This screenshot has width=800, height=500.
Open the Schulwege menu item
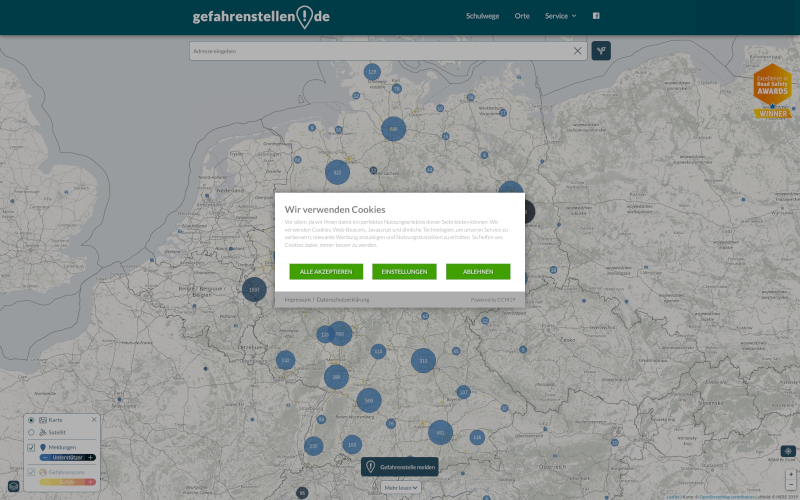point(482,16)
